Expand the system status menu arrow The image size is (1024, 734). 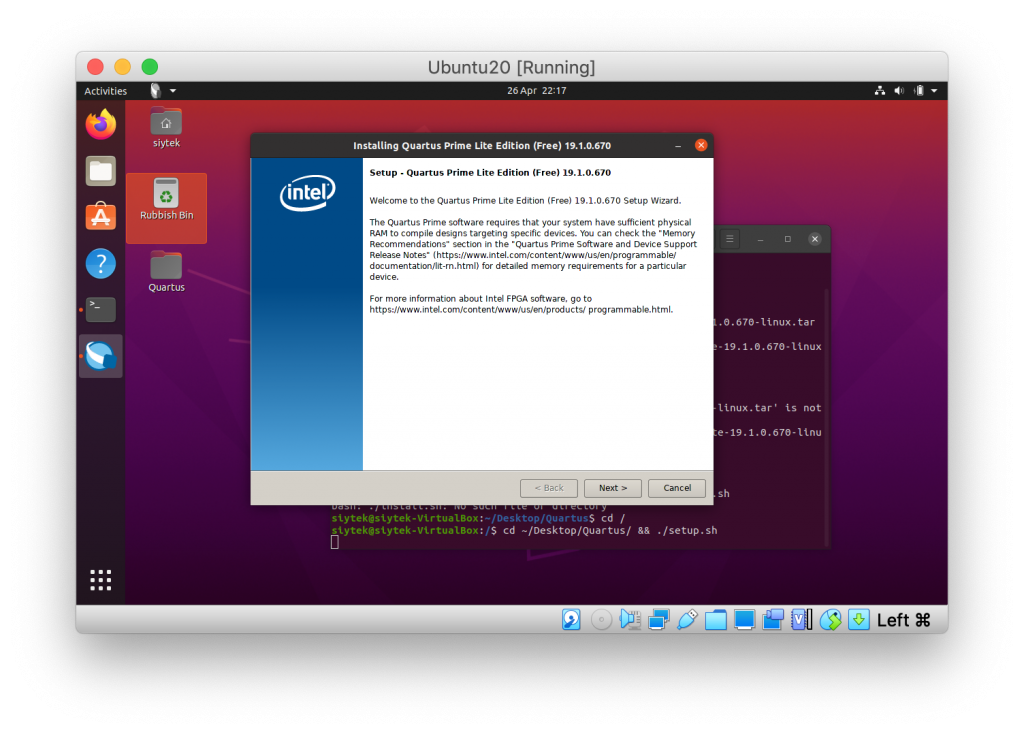click(935, 91)
